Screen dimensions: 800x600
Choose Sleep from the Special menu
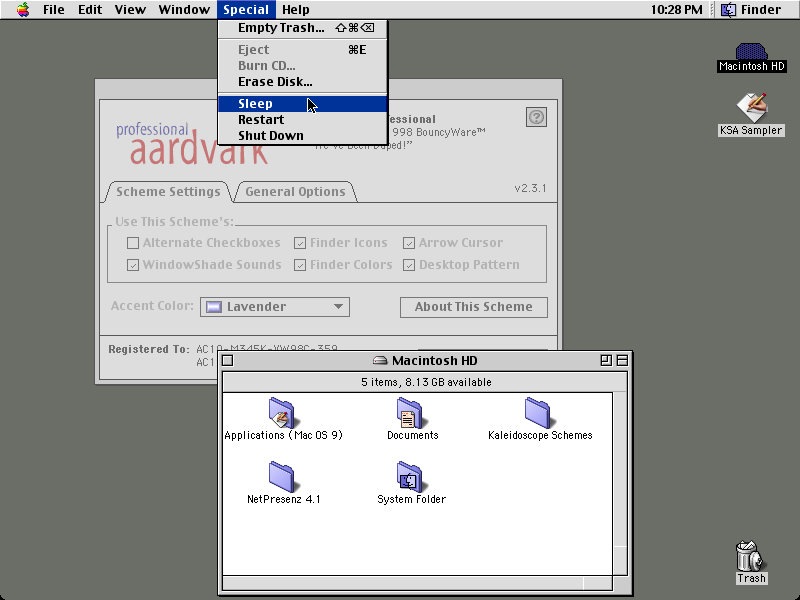[x=303, y=104]
